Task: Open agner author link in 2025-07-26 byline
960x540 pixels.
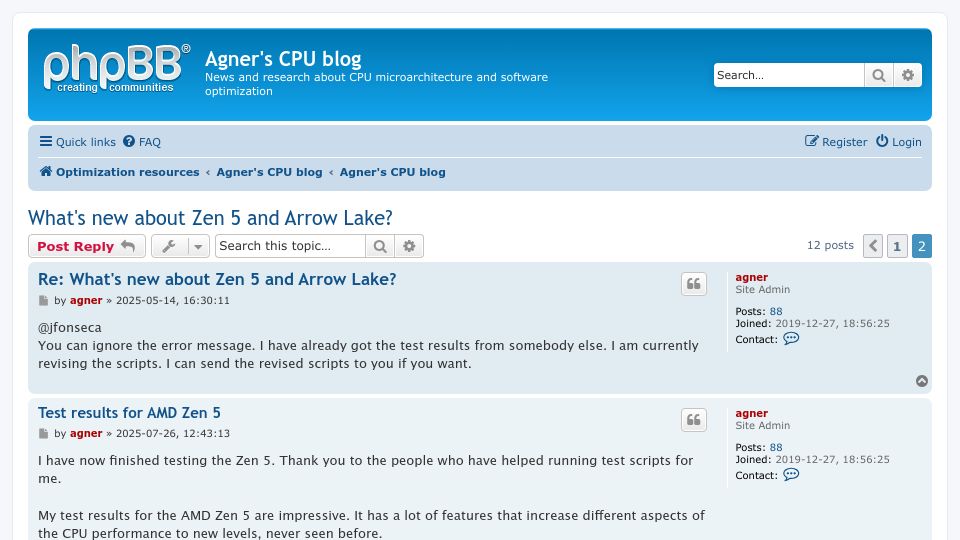Action: tap(86, 433)
